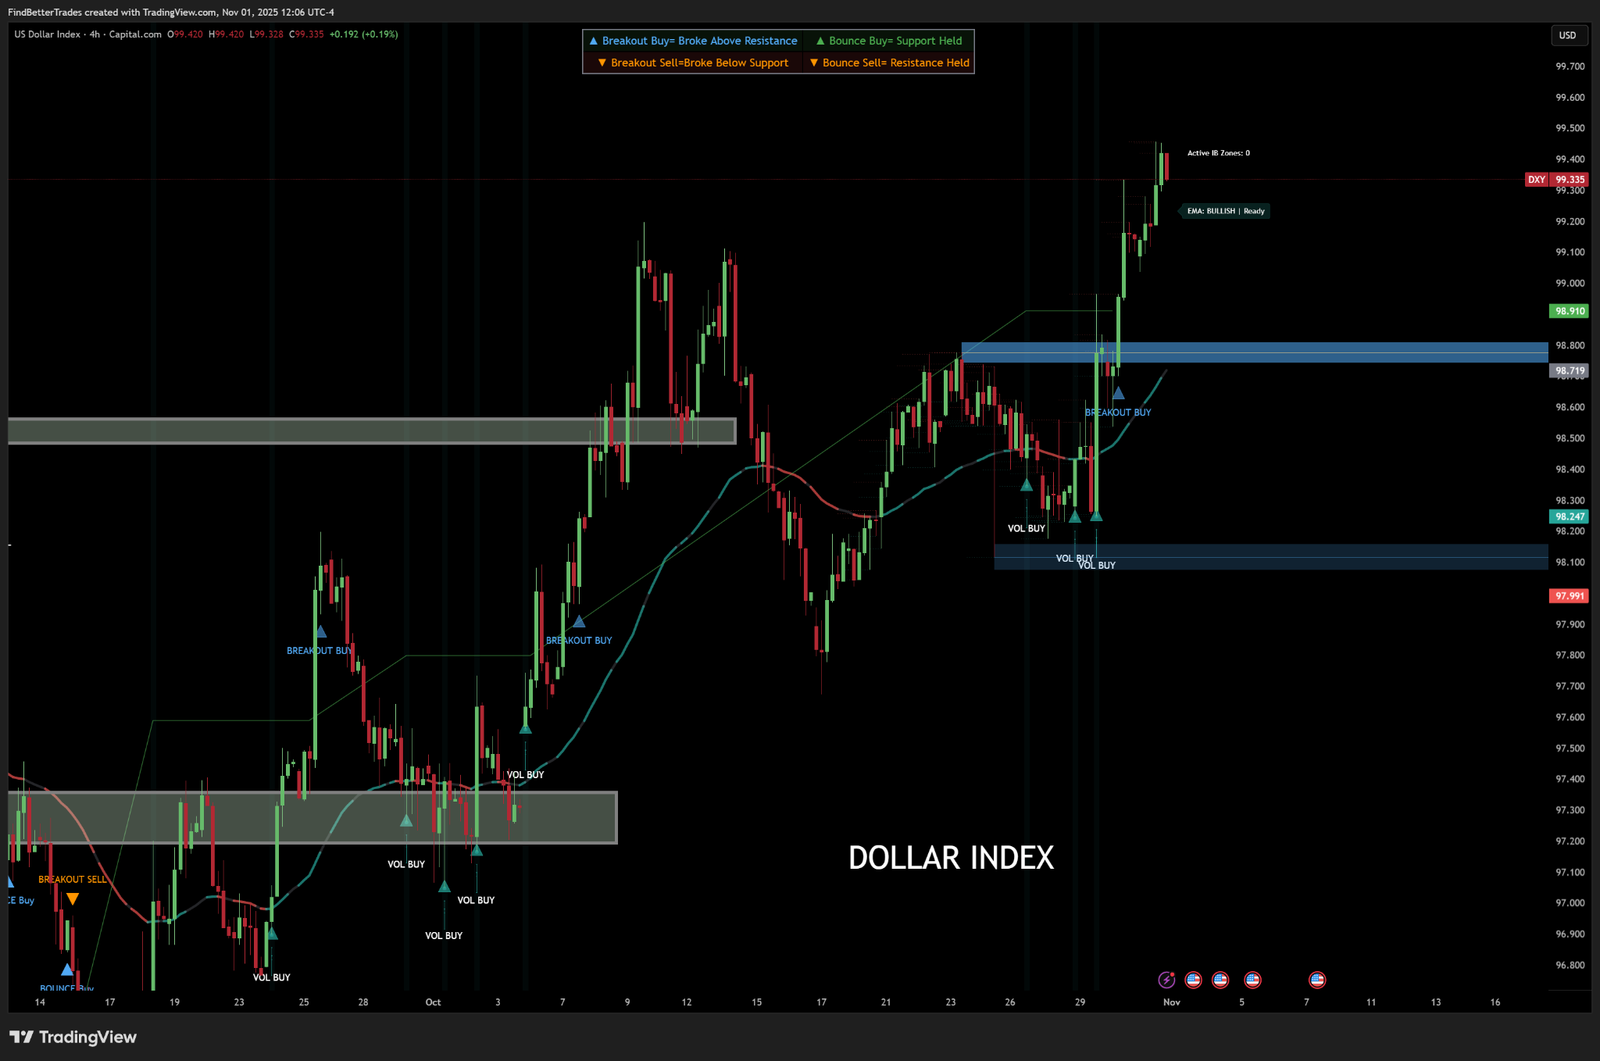This screenshot has width=1600, height=1061.
Task: Open the USD currency dropdown
Action: point(1567,35)
